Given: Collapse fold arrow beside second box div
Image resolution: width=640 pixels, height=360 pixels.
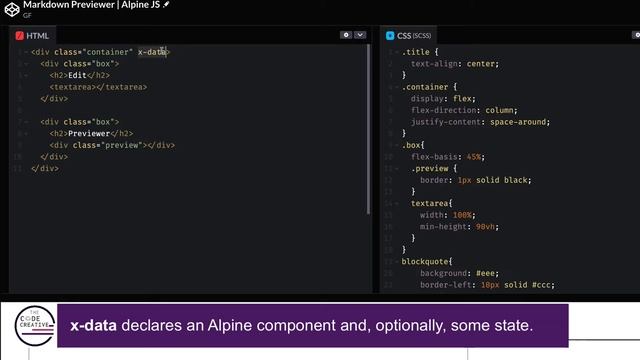Looking at the screenshot, I should (x=26, y=122).
